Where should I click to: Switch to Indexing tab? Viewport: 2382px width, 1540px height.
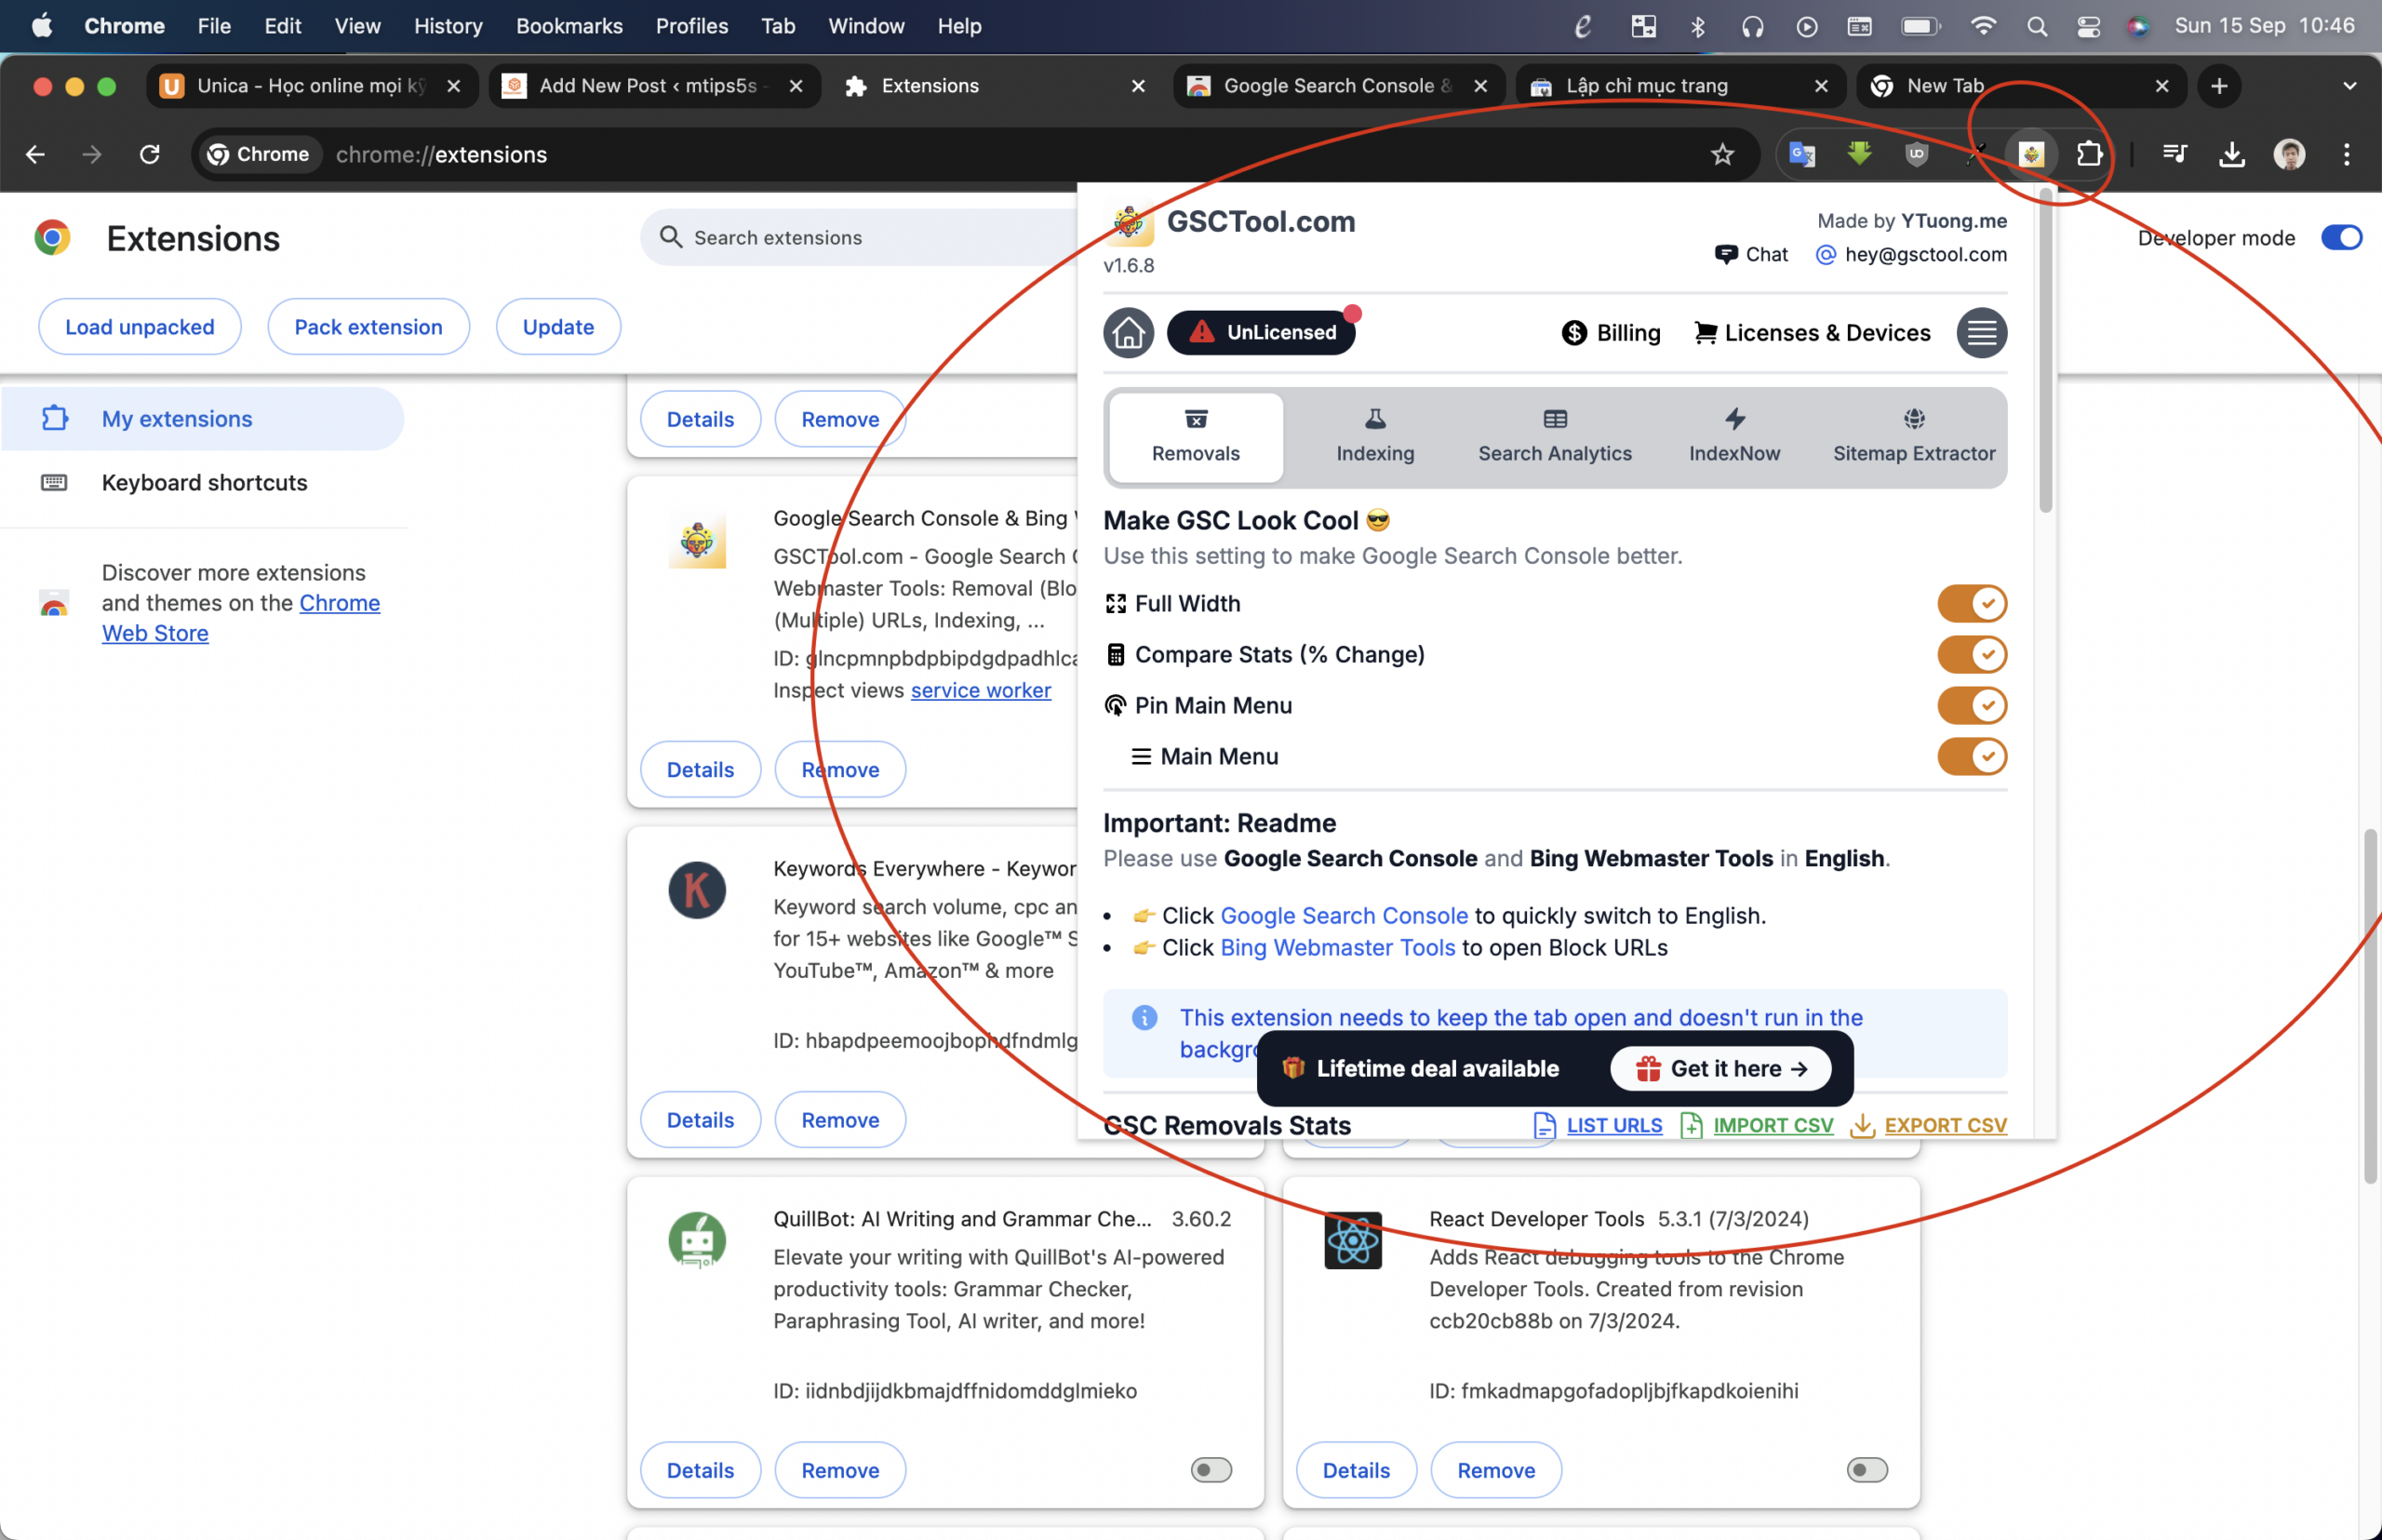tap(1375, 438)
